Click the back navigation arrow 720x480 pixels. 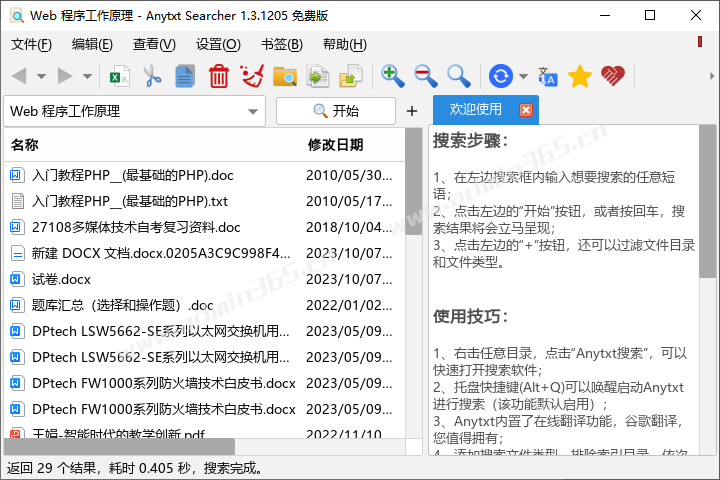coord(19,76)
